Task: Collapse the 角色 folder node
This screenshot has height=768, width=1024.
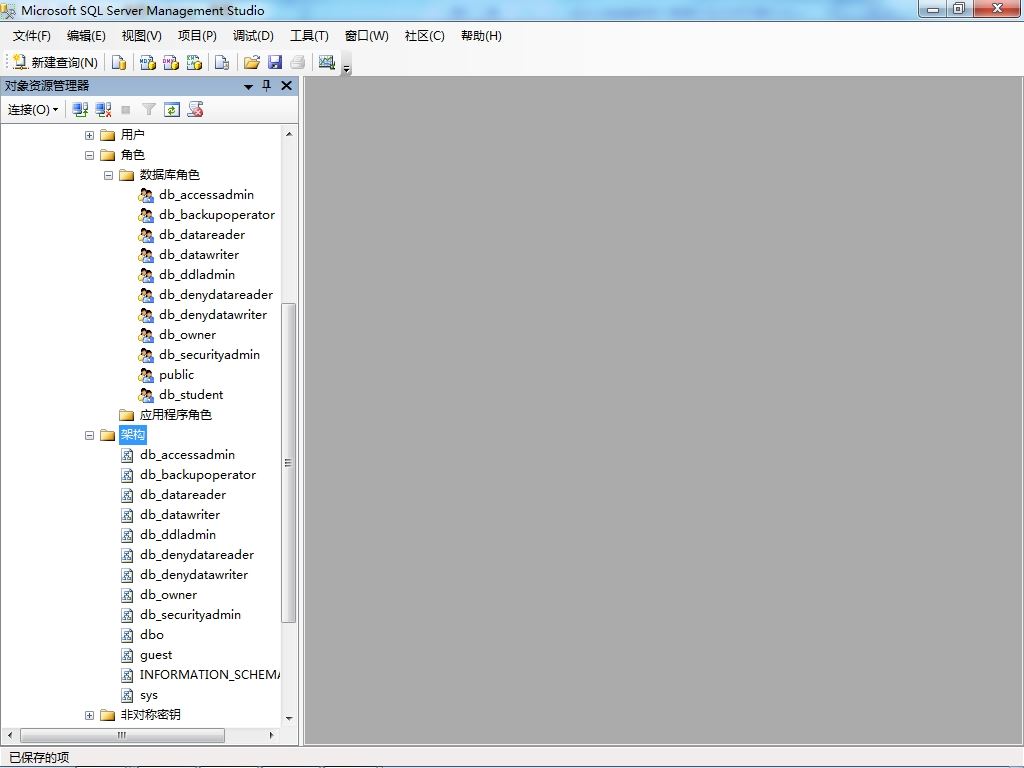Action: (x=89, y=155)
